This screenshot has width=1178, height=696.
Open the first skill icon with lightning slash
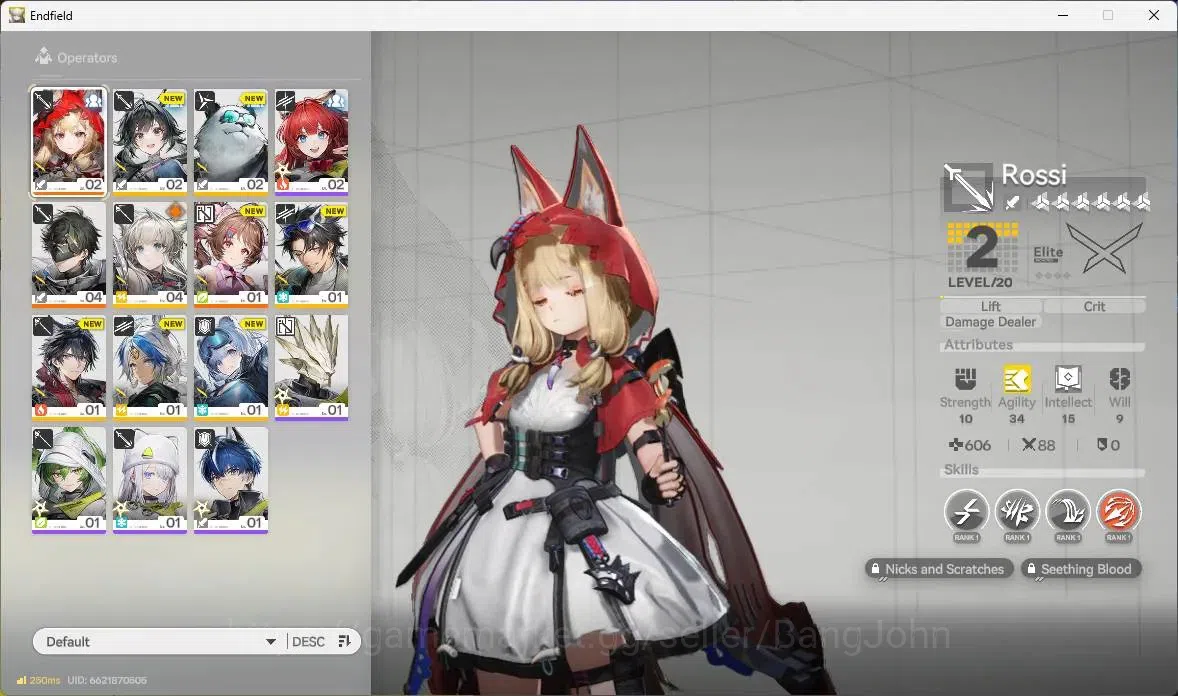pyautogui.click(x=966, y=512)
